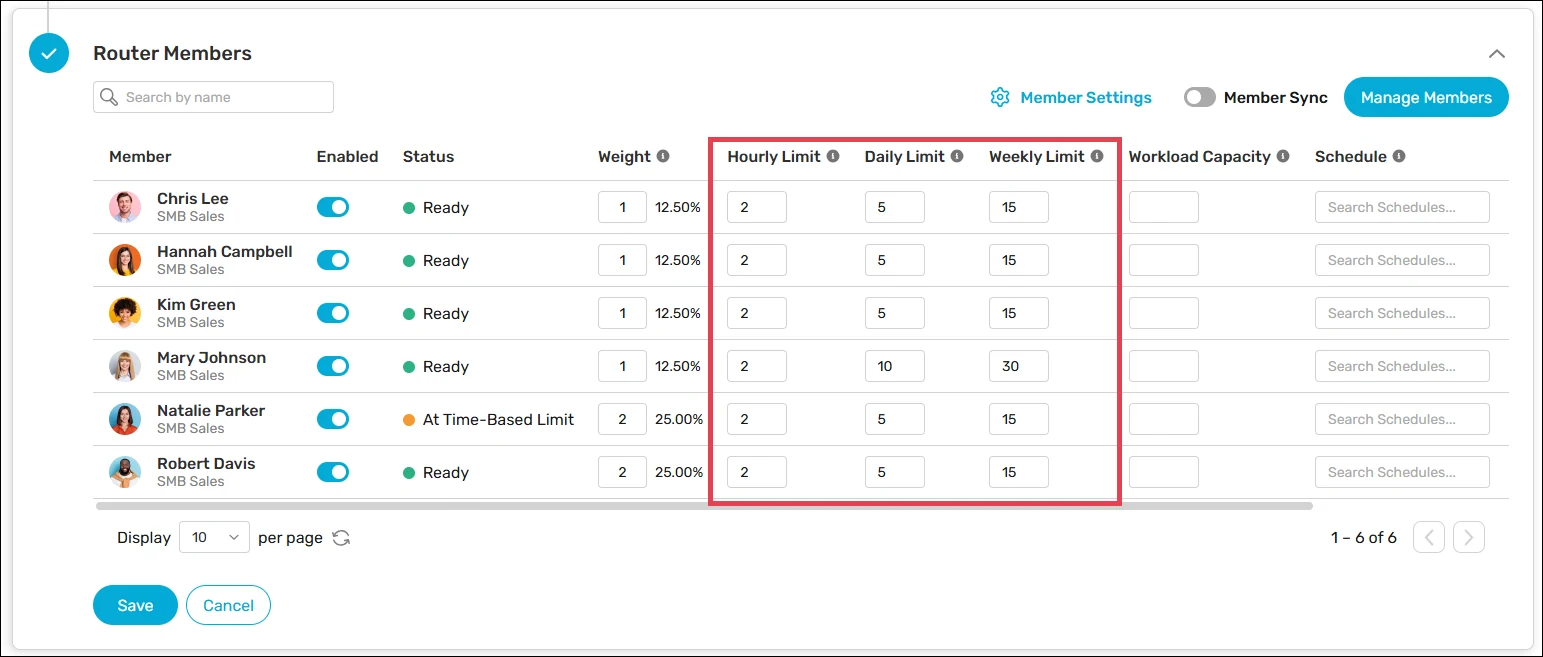Click Natalie Parker's Weight input
This screenshot has height=657, width=1543.
(622, 419)
